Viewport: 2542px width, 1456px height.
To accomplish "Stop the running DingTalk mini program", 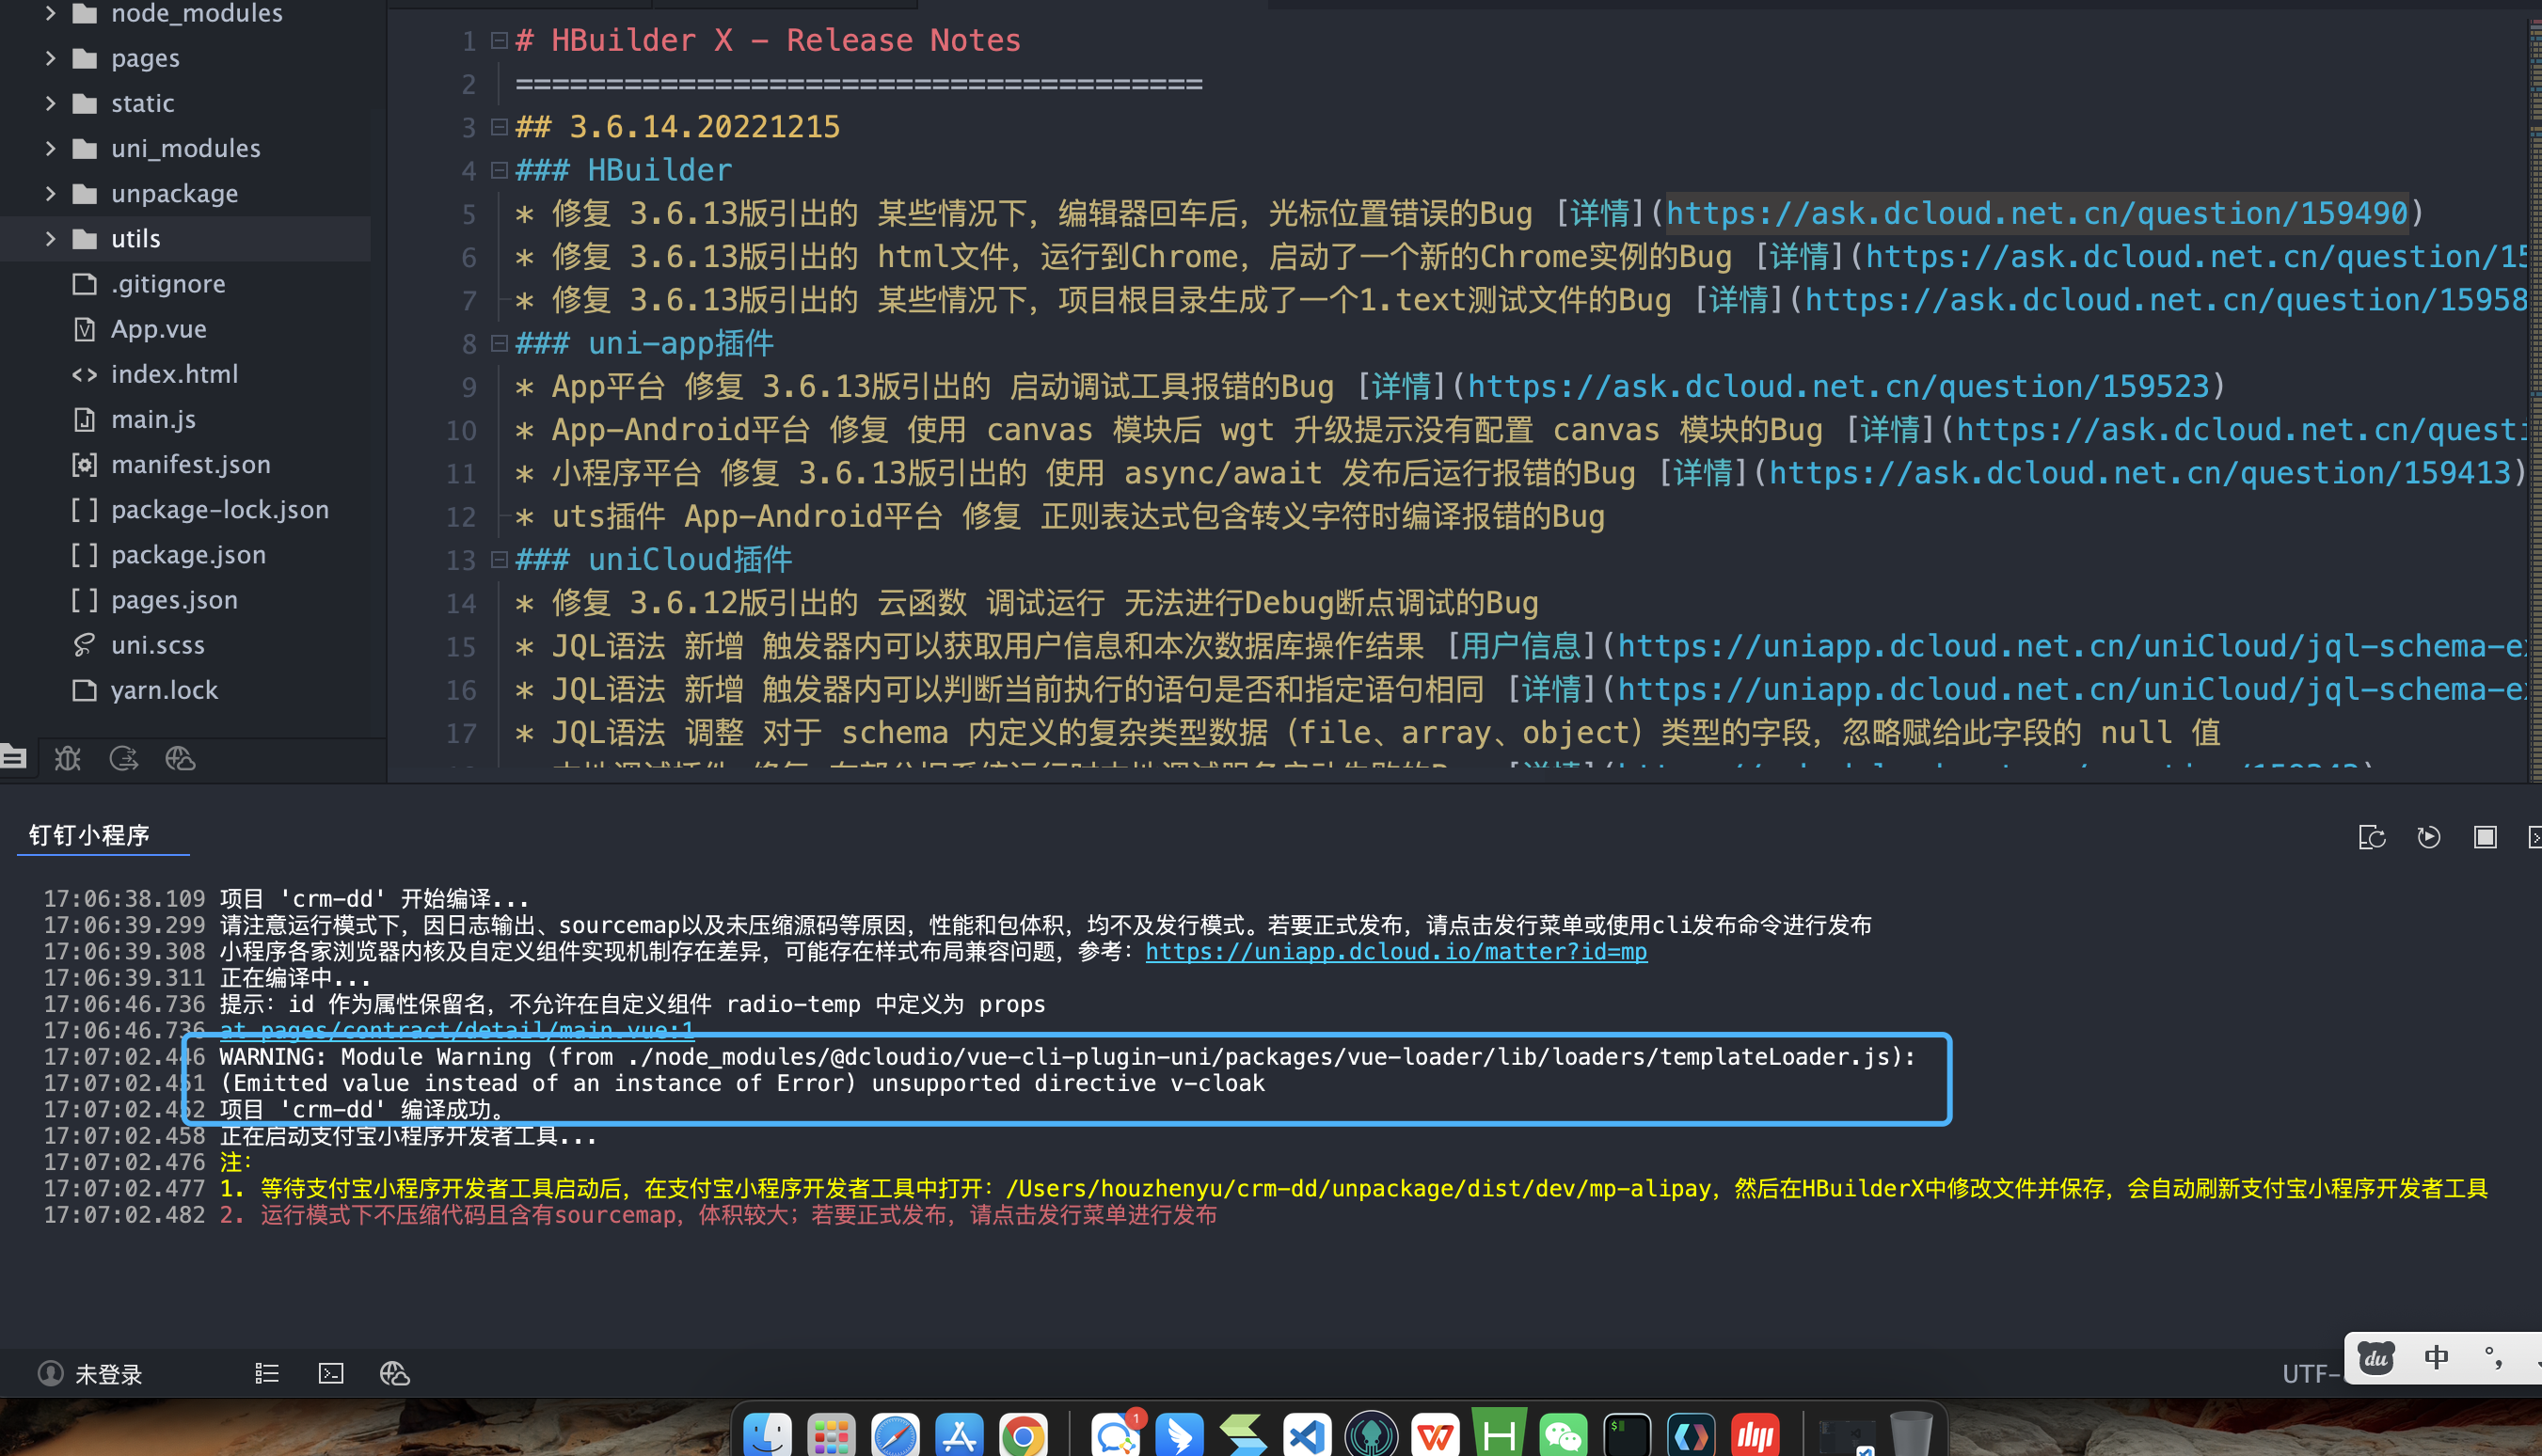I will pyautogui.click(x=2485, y=837).
